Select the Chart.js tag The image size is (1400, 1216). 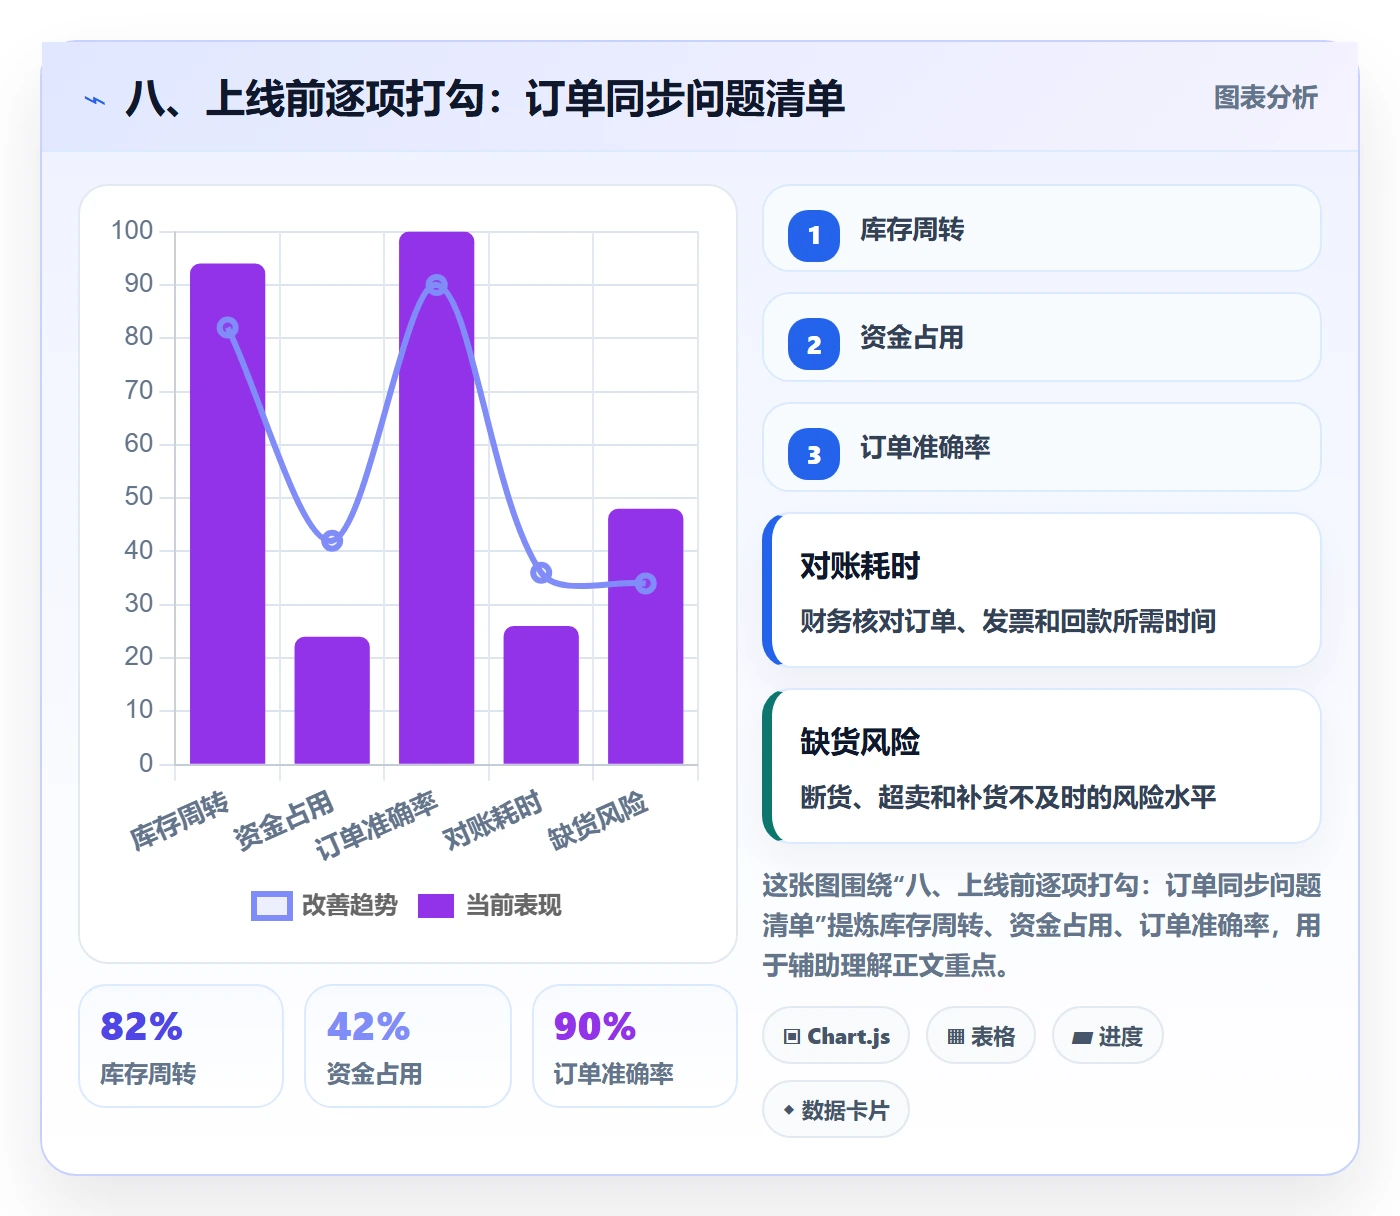[836, 1036]
